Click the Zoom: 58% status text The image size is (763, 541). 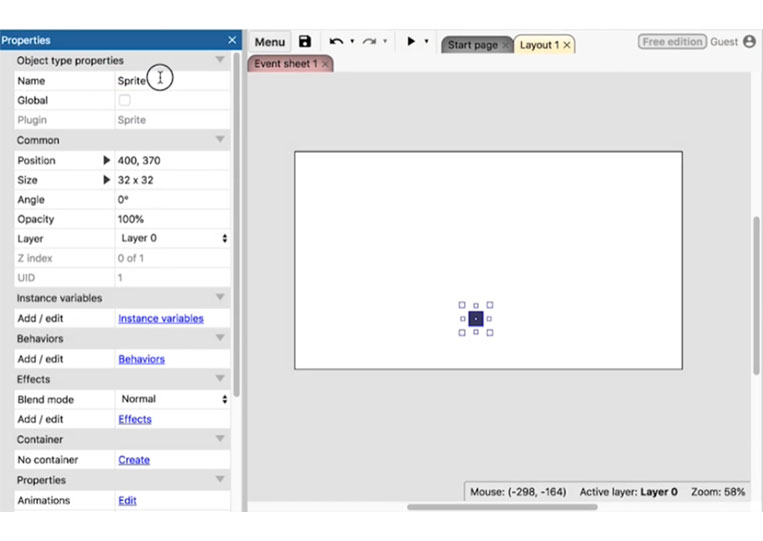718,492
